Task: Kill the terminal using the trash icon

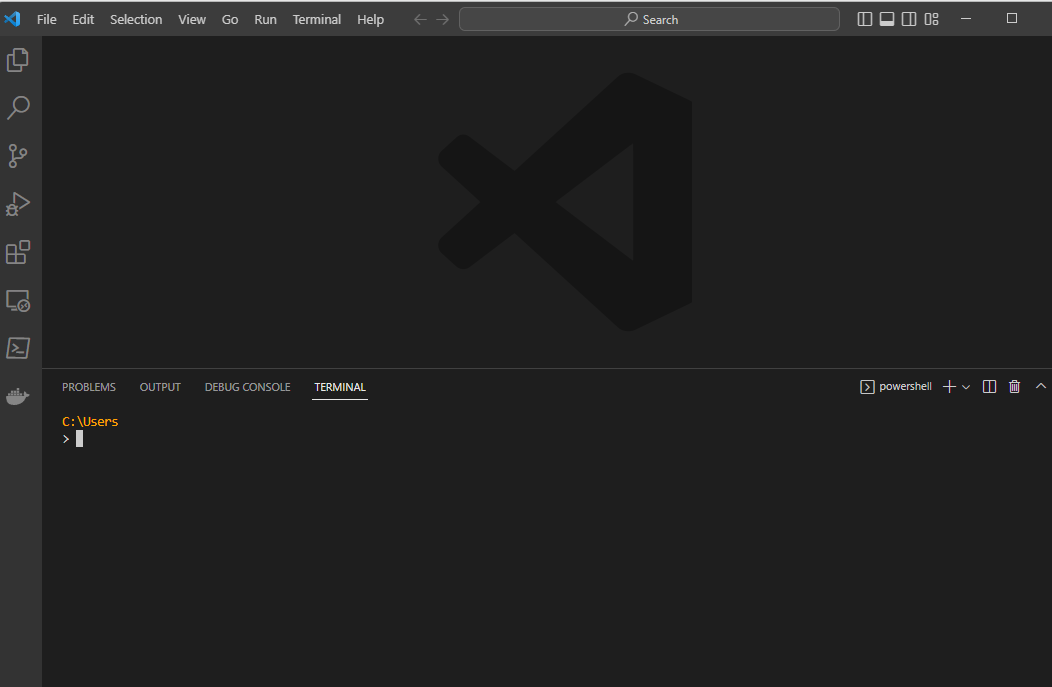Action: 1014,386
